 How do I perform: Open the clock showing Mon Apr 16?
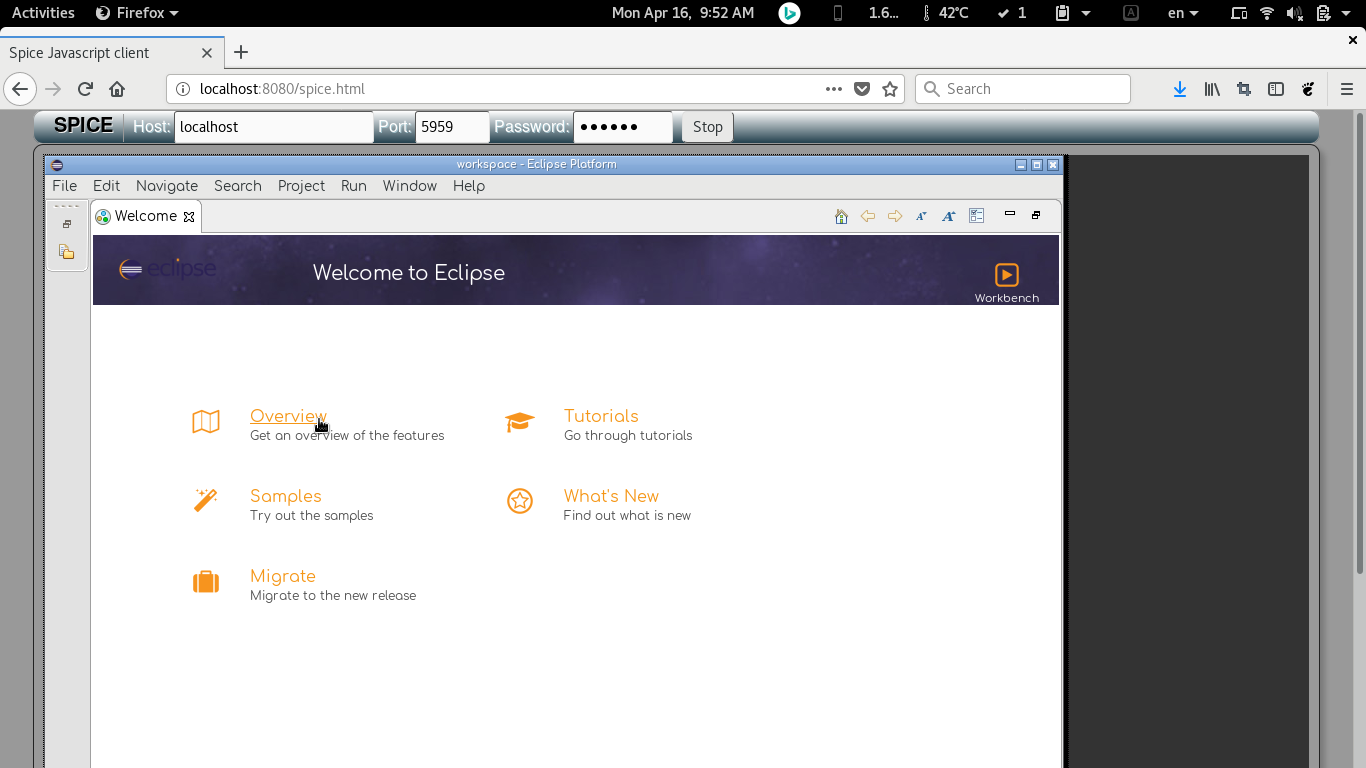(x=683, y=13)
